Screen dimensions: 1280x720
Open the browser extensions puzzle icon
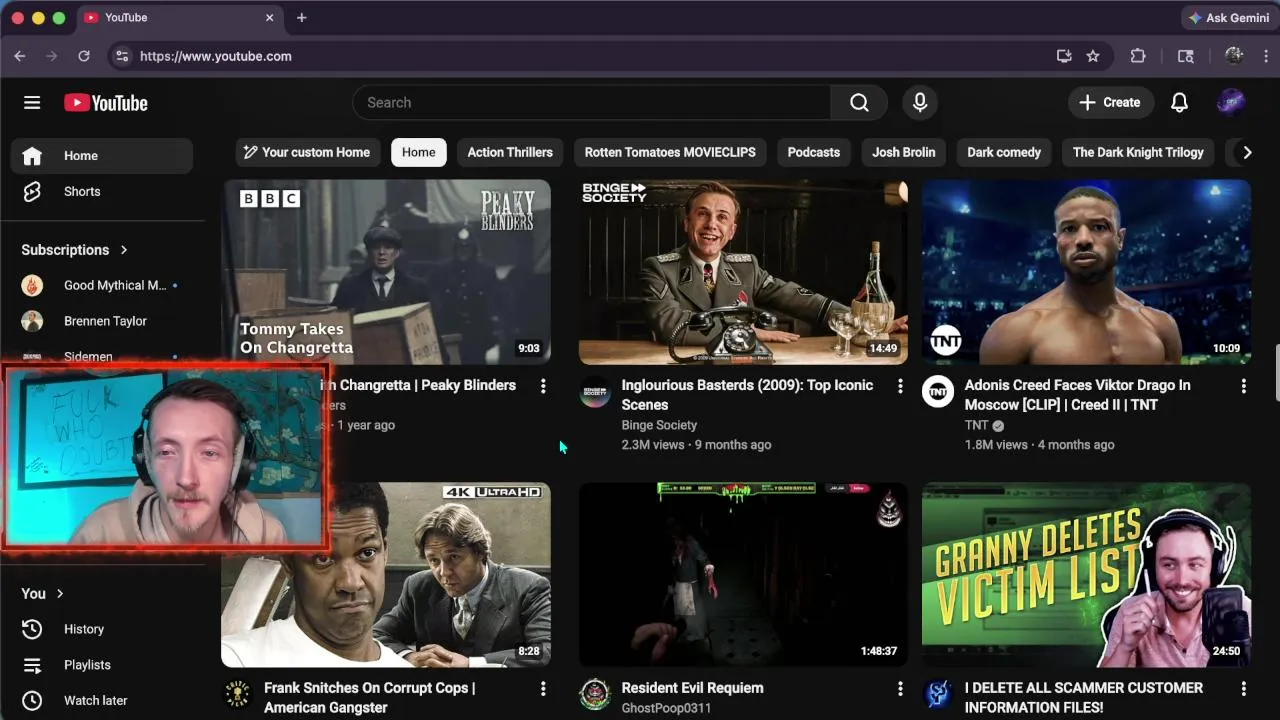pyautogui.click(x=1138, y=56)
